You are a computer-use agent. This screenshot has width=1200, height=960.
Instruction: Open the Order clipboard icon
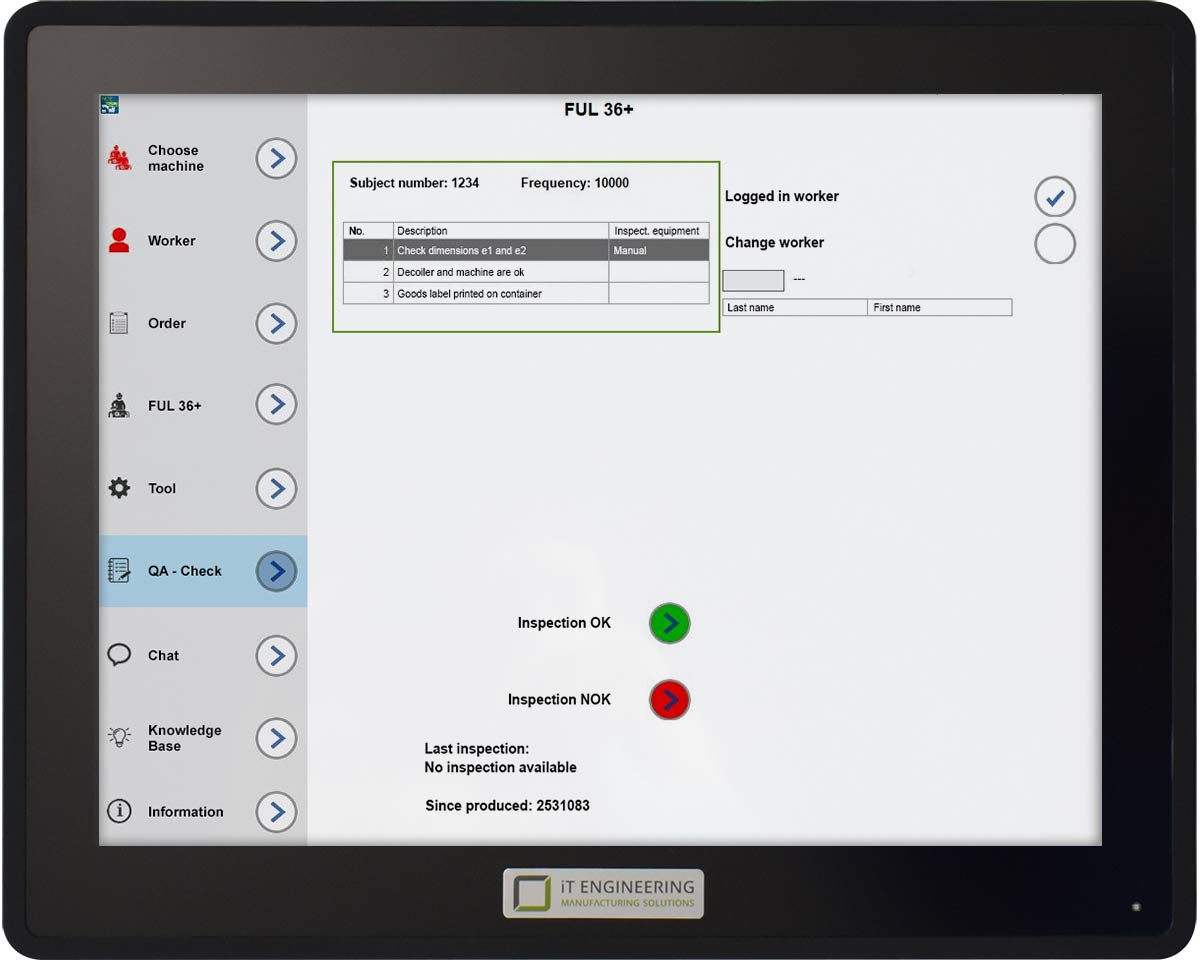[118, 322]
